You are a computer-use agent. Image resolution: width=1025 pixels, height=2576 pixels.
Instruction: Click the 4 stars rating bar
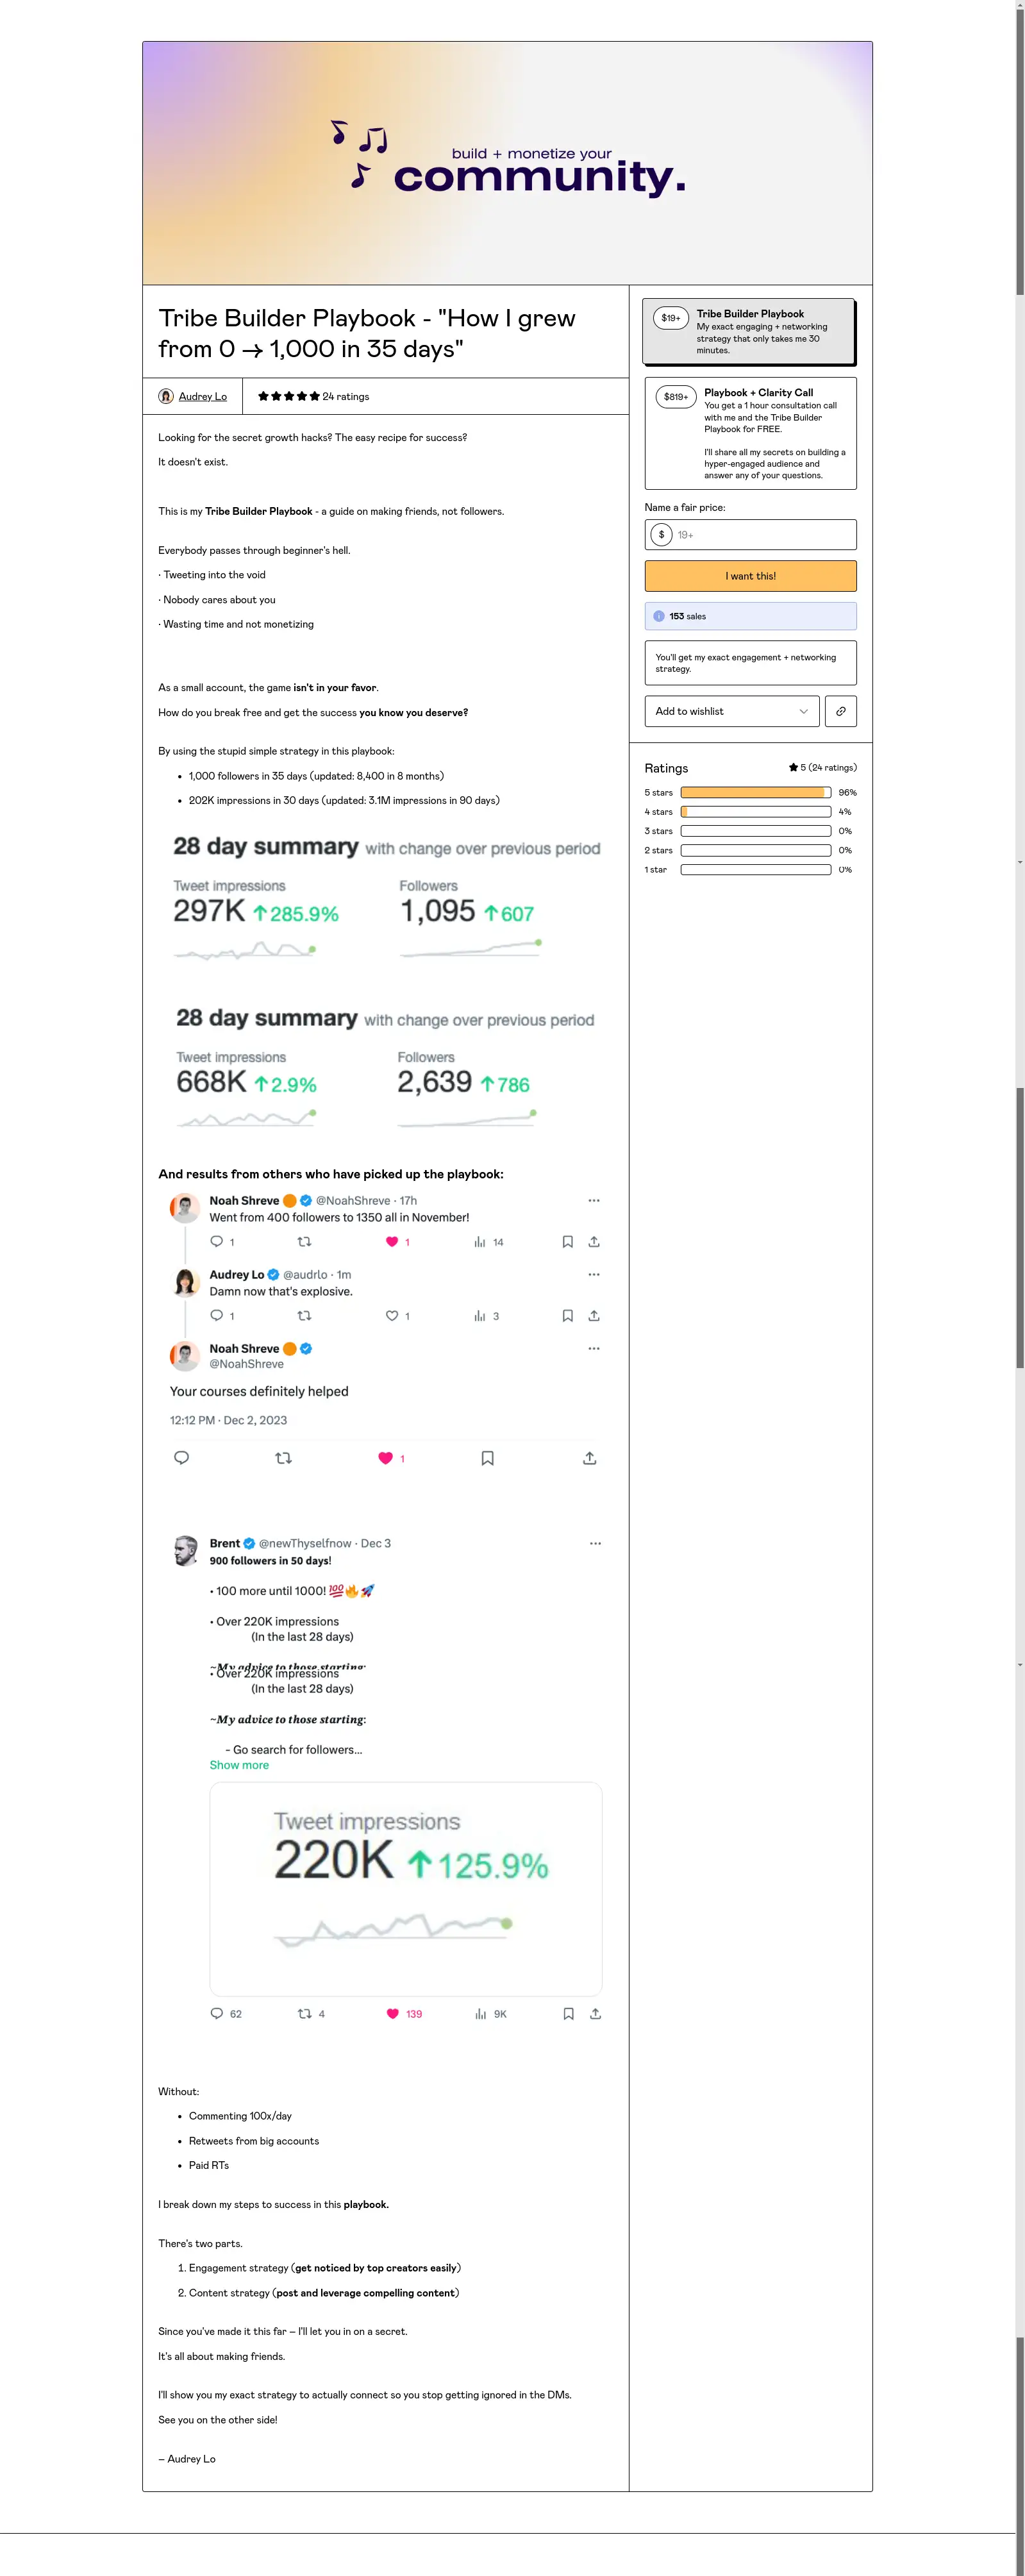click(x=756, y=812)
